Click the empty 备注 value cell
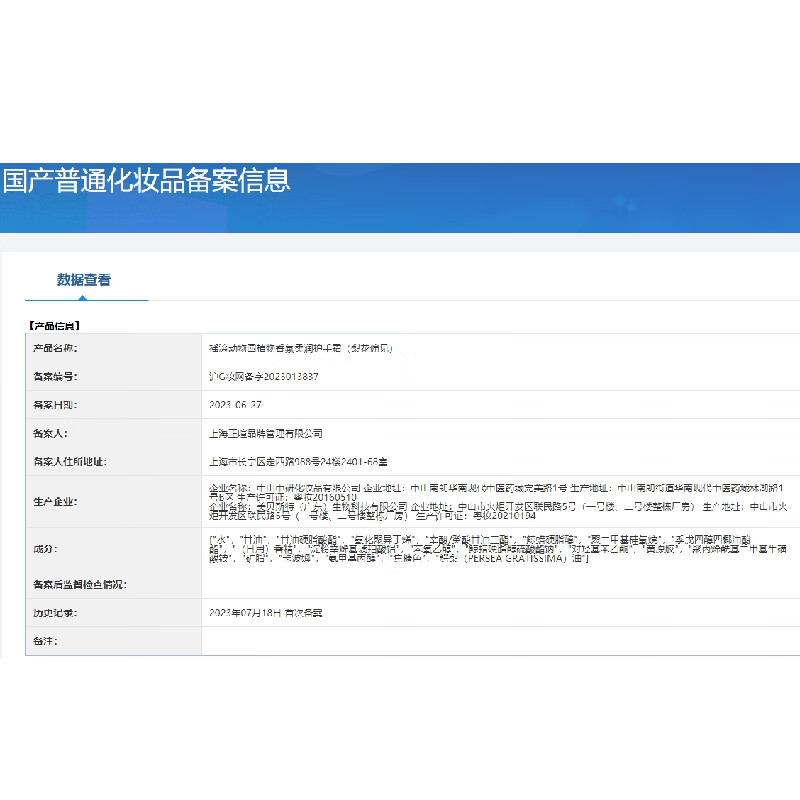 tap(500, 640)
